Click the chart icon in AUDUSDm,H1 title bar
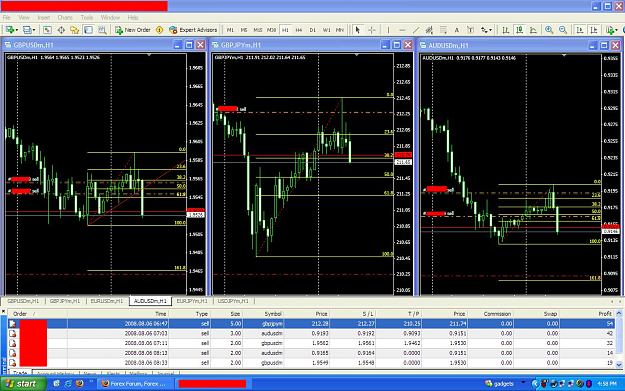The image size is (625, 391). pos(423,45)
